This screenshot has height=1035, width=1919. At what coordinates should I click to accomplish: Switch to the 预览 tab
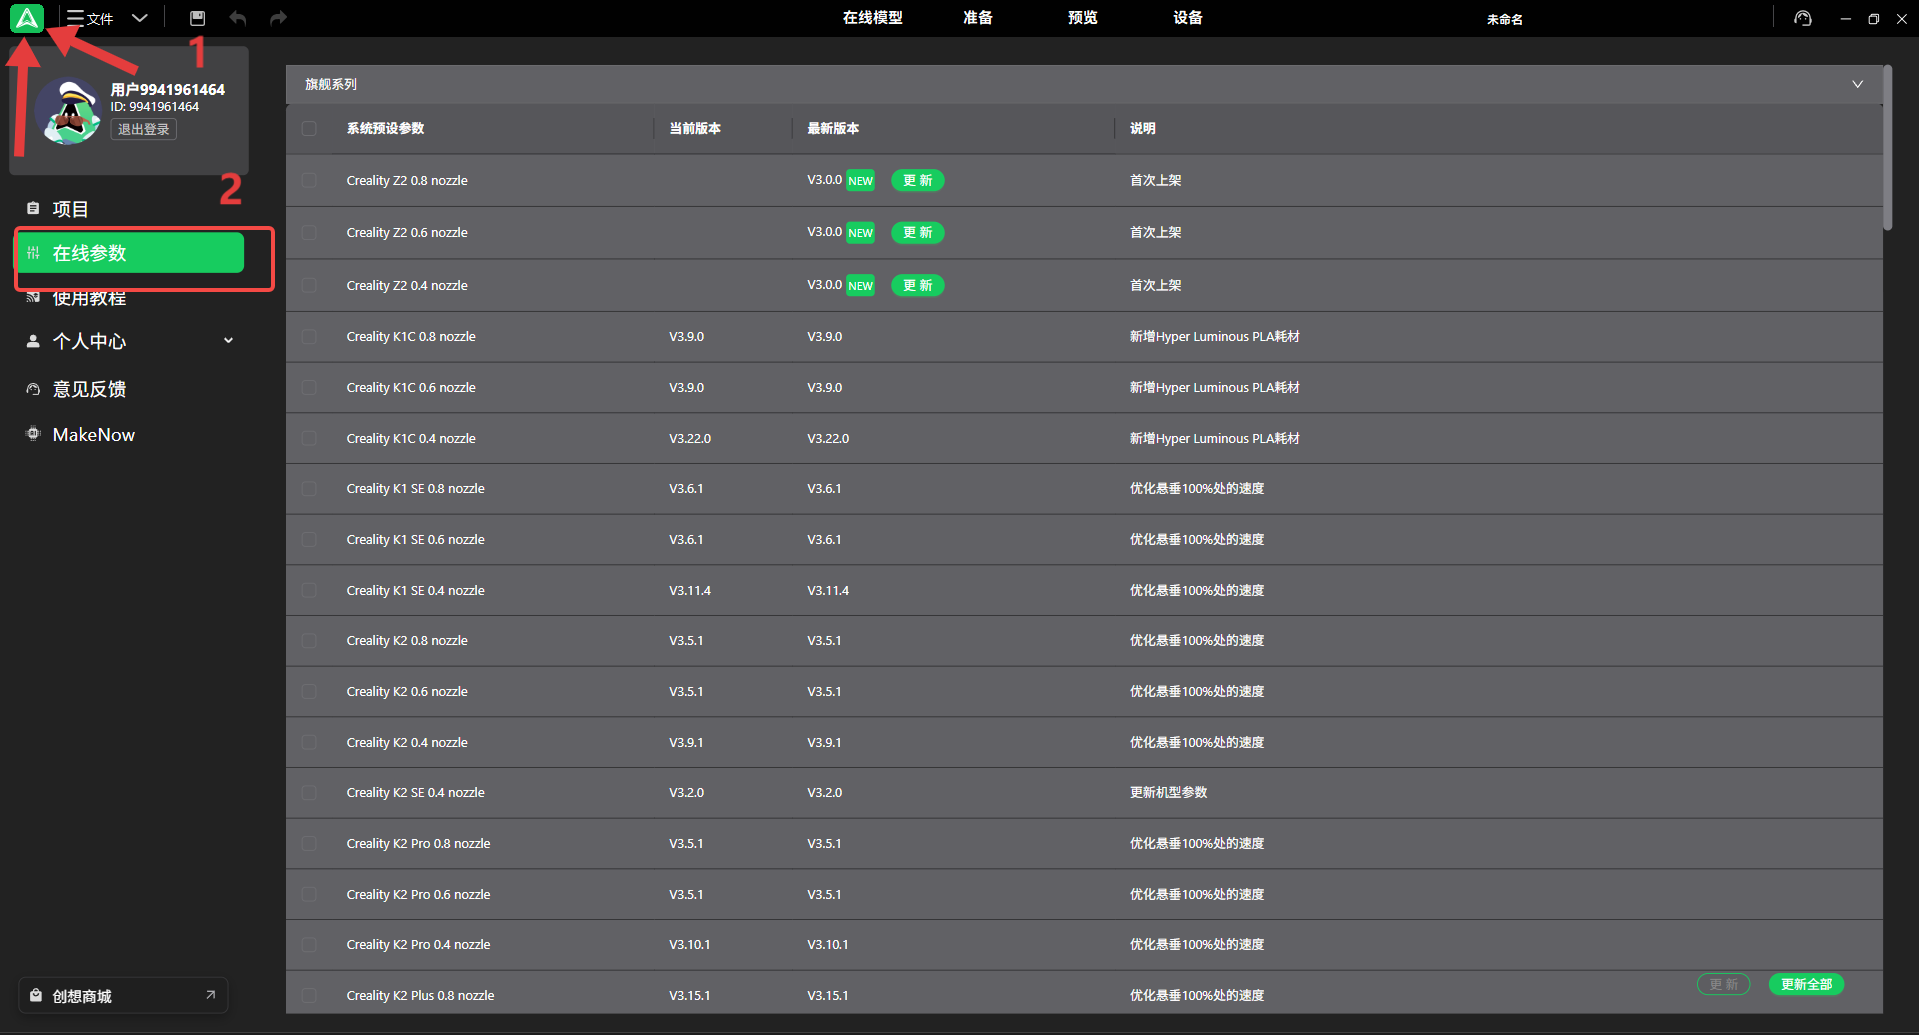1082,18
